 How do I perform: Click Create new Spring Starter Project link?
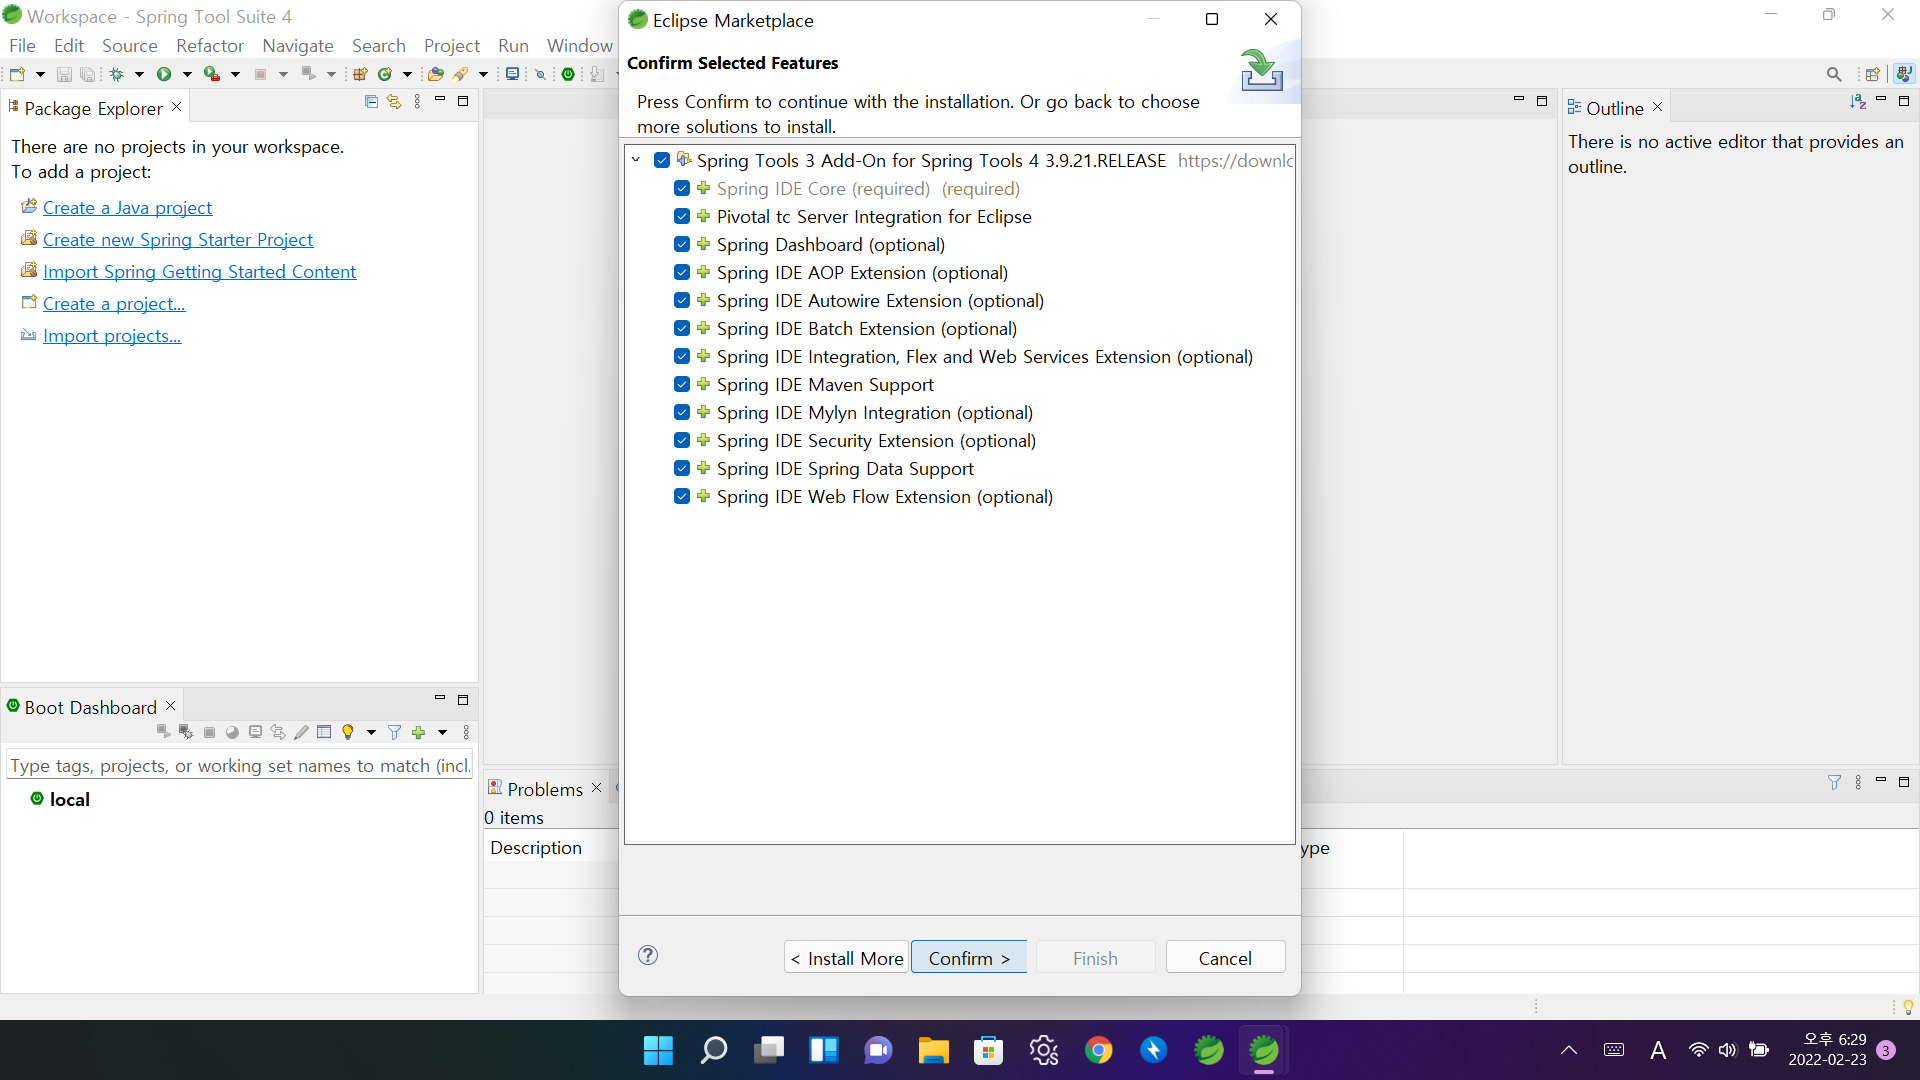click(x=178, y=240)
